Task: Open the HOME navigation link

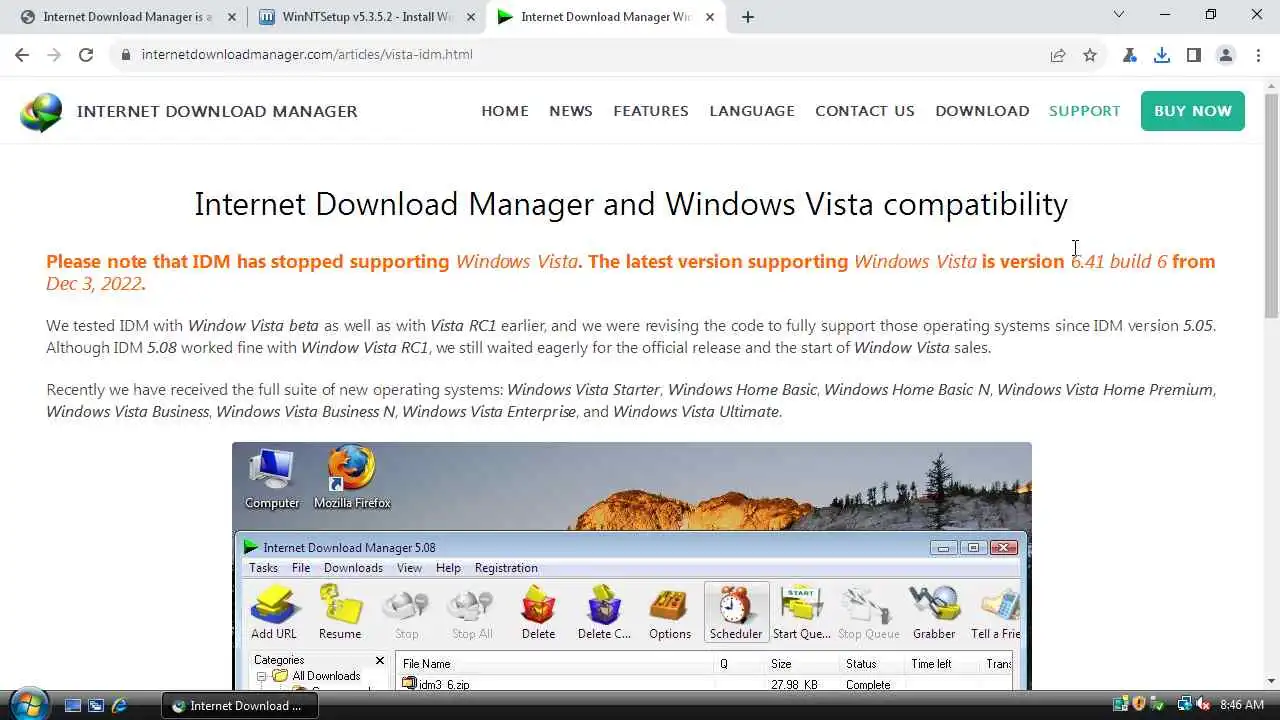Action: click(505, 111)
